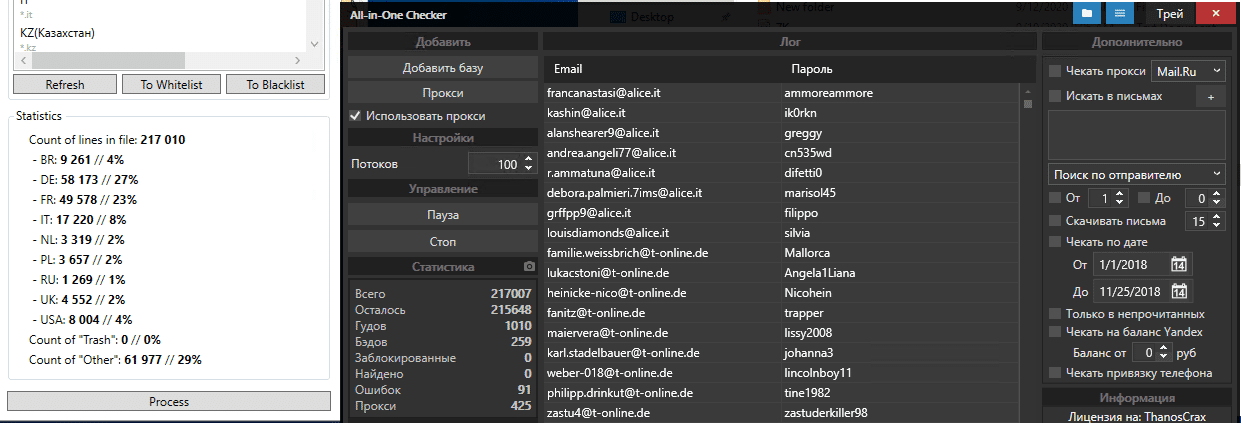Click the Пауза button
Screen dimensions: 1241x423
443,215
